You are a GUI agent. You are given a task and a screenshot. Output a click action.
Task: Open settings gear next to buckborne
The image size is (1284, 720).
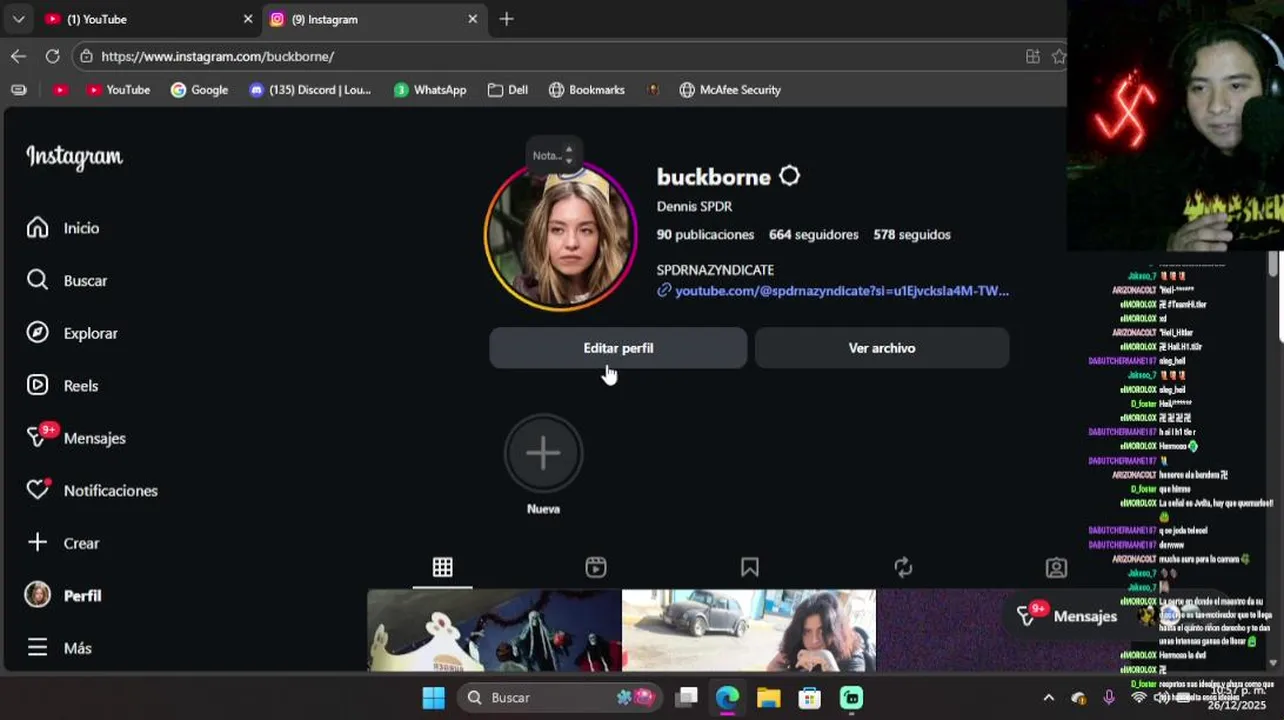point(789,176)
